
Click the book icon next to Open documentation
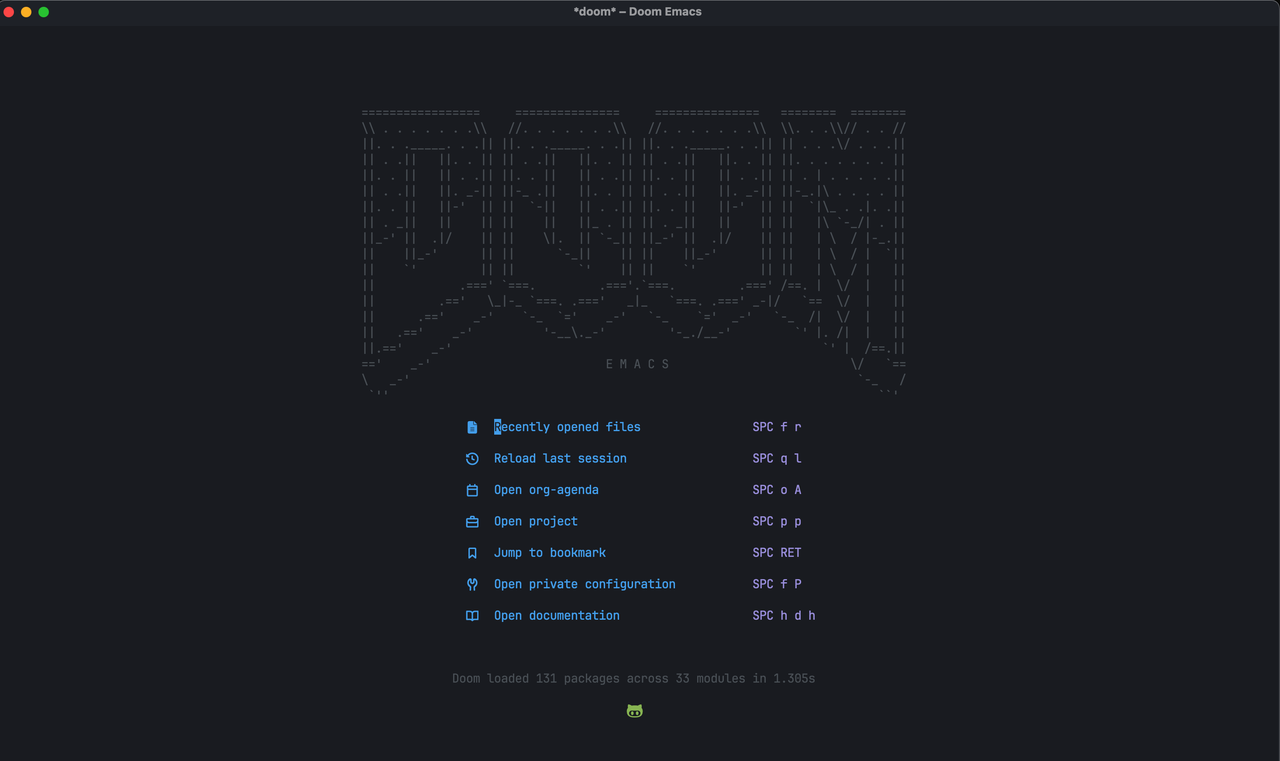pyautogui.click(x=471, y=615)
